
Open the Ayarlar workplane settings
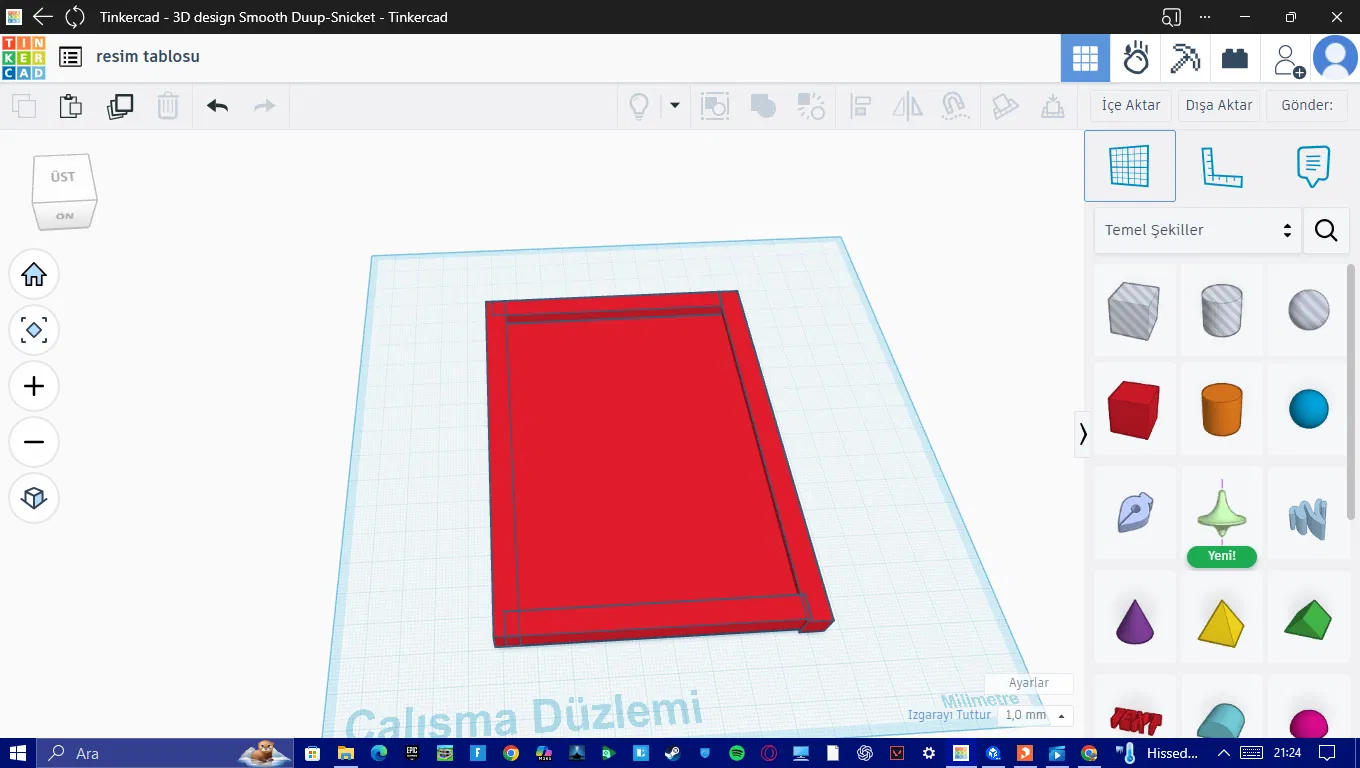point(1029,683)
